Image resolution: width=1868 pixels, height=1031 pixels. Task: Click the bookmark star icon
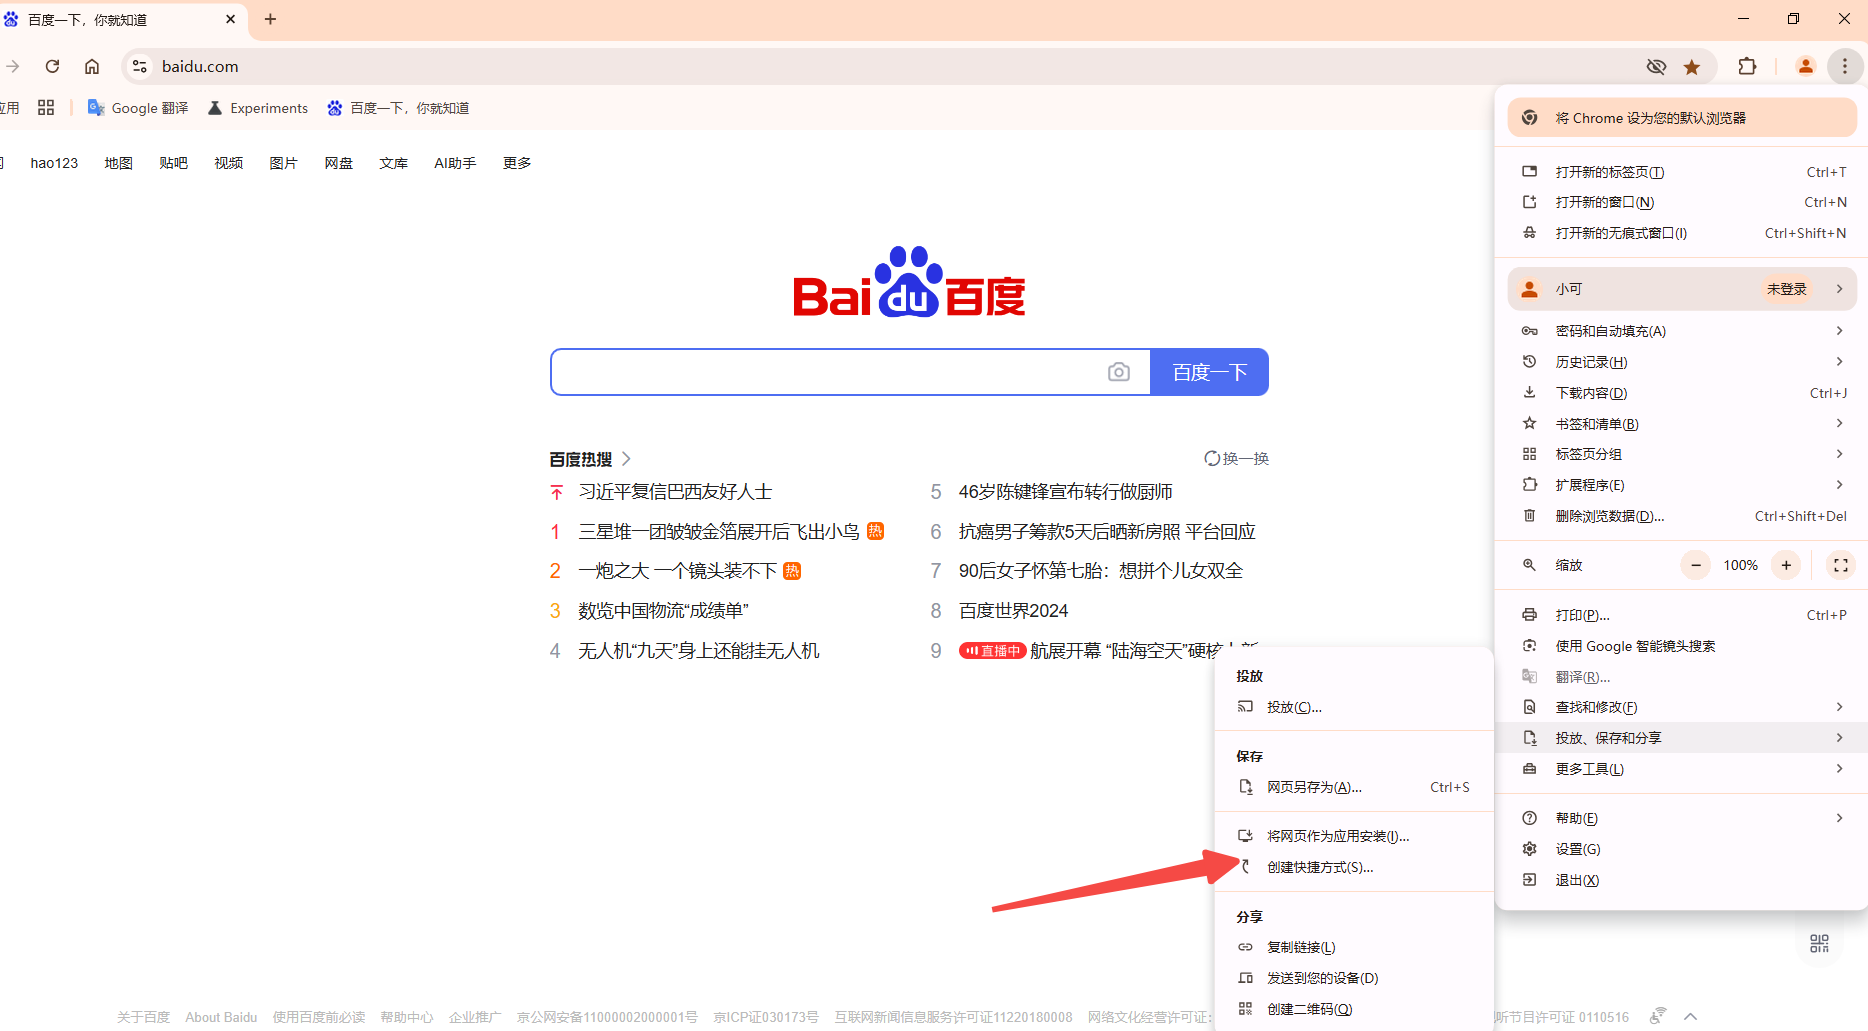pos(1692,66)
